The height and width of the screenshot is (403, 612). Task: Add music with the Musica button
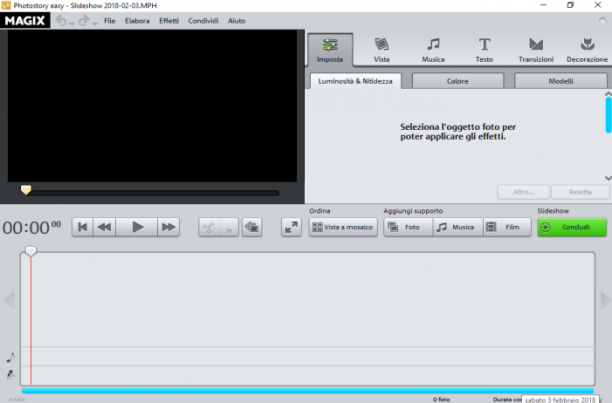458,227
